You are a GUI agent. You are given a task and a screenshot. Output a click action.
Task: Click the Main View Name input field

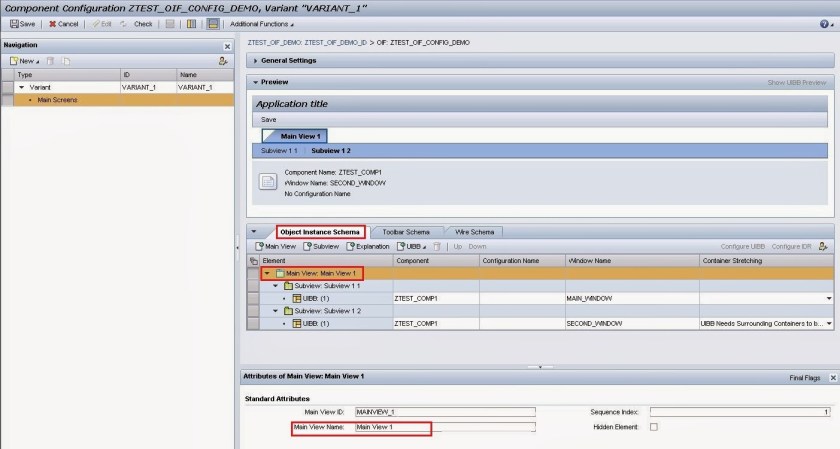(x=445, y=427)
